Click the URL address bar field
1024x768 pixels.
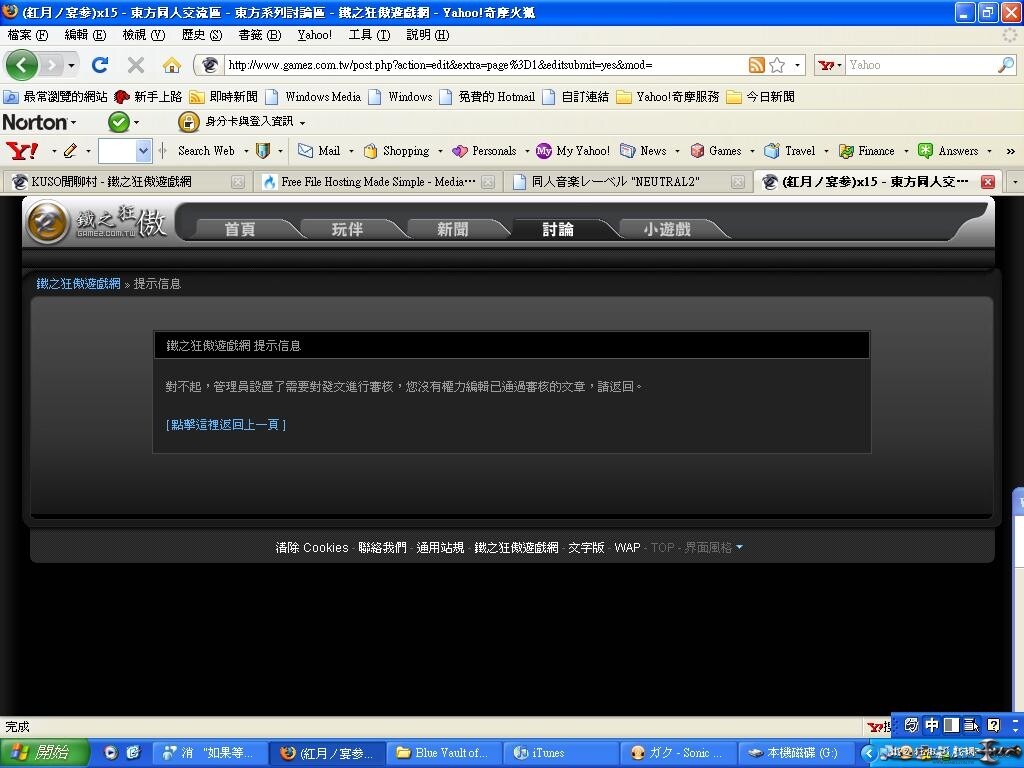pos(480,65)
